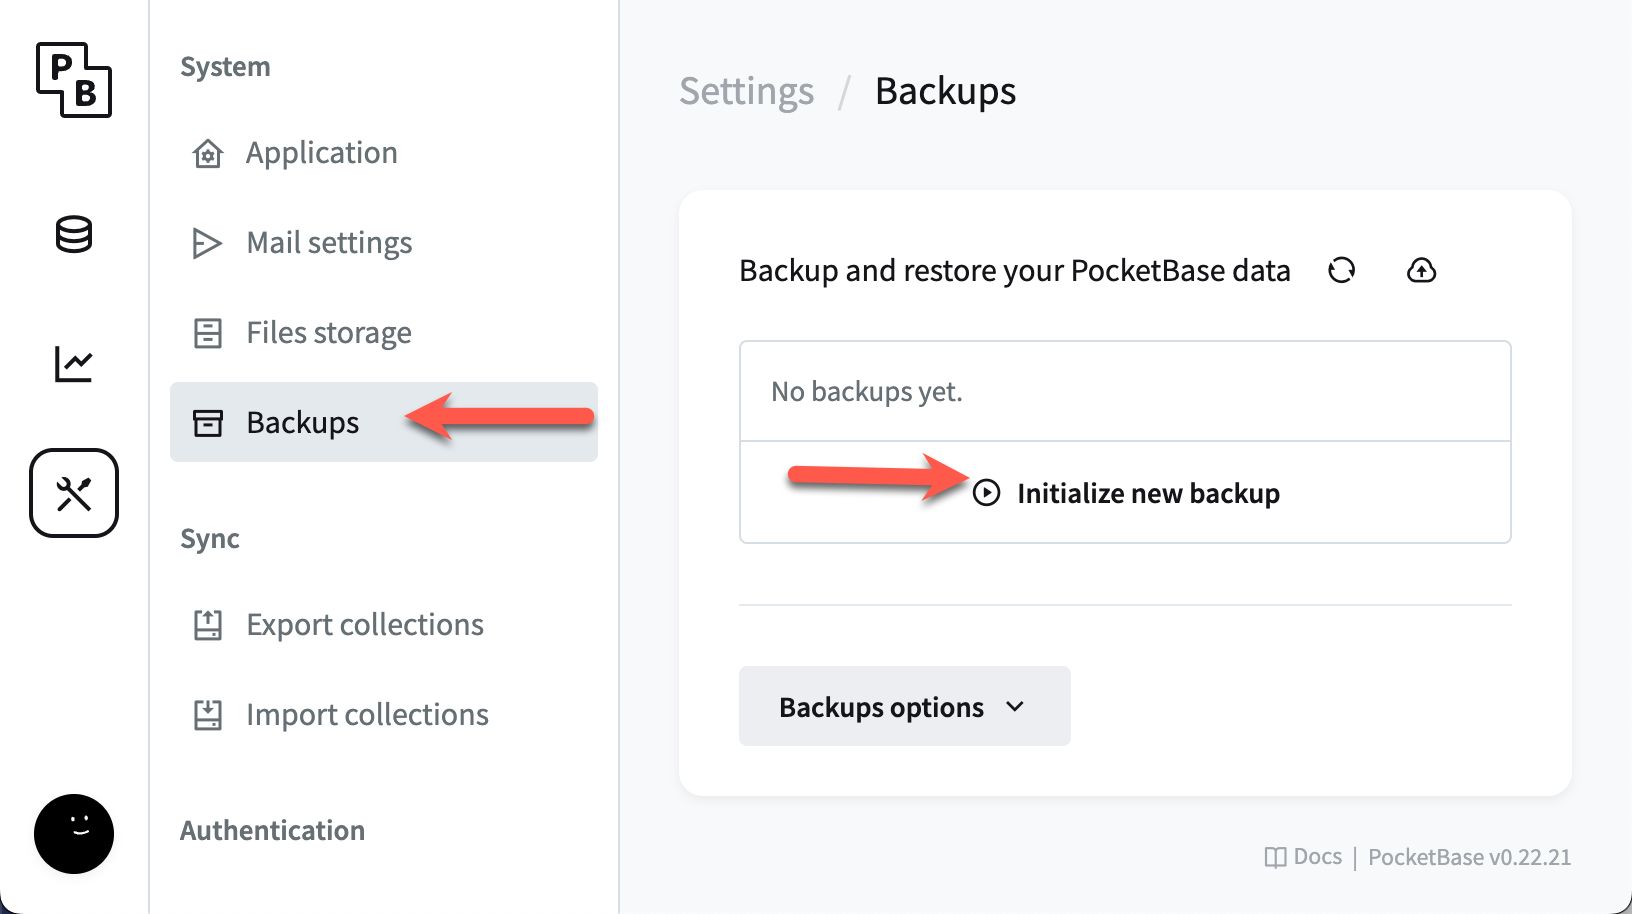
Task: Open Import collections page
Action: (x=367, y=715)
